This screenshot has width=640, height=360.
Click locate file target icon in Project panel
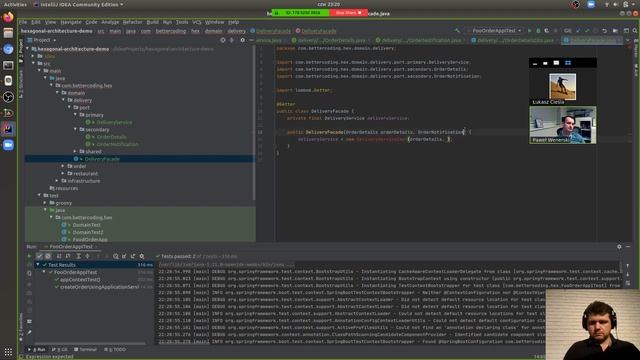tap(223, 40)
